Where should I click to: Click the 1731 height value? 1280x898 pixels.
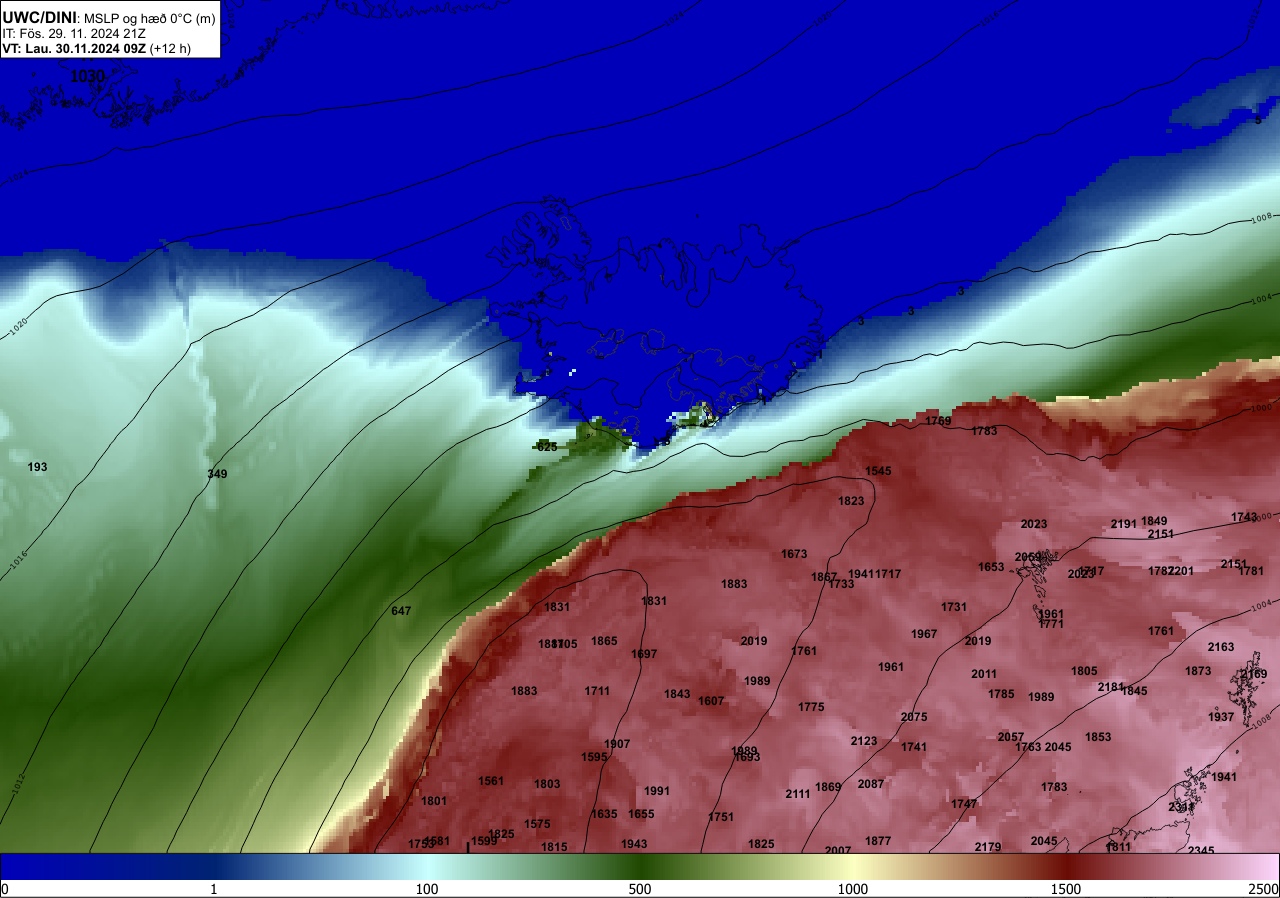coord(954,607)
